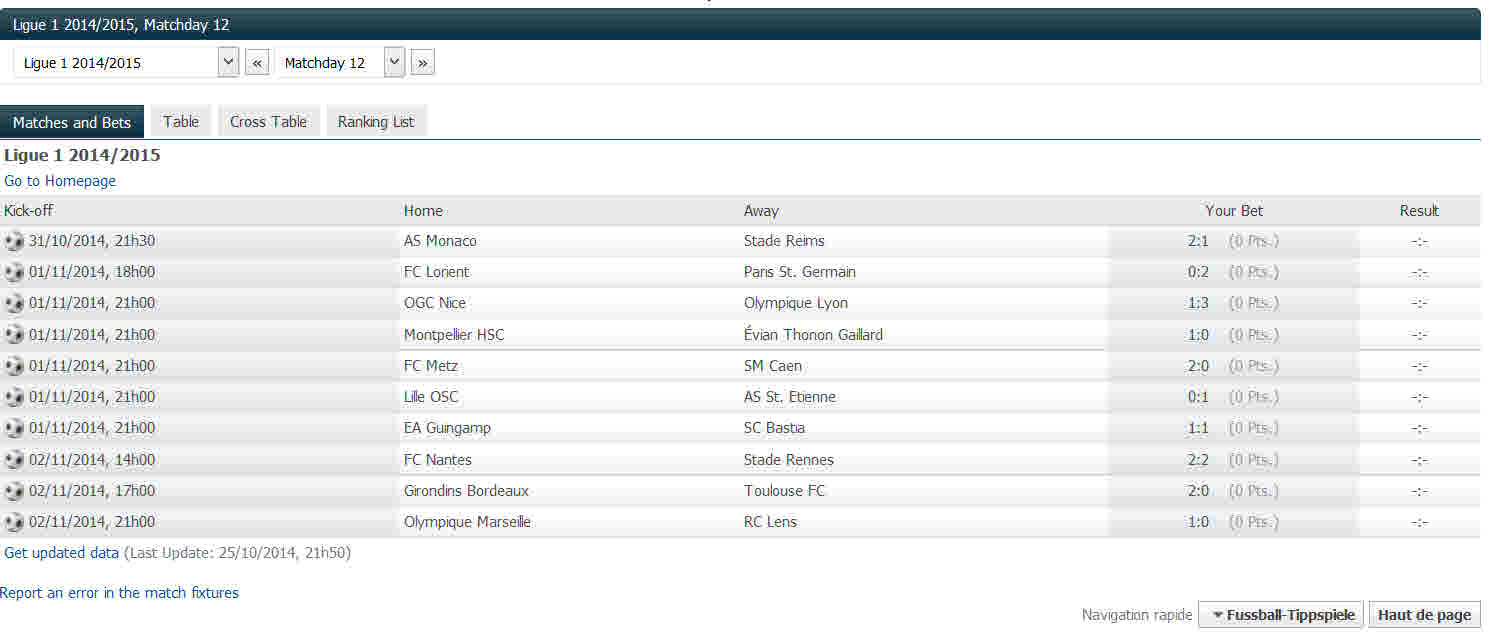Expand the Fussball-Tippspiele navigation dropdown
This screenshot has height=637, width=1489.
[x=1280, y=615]
